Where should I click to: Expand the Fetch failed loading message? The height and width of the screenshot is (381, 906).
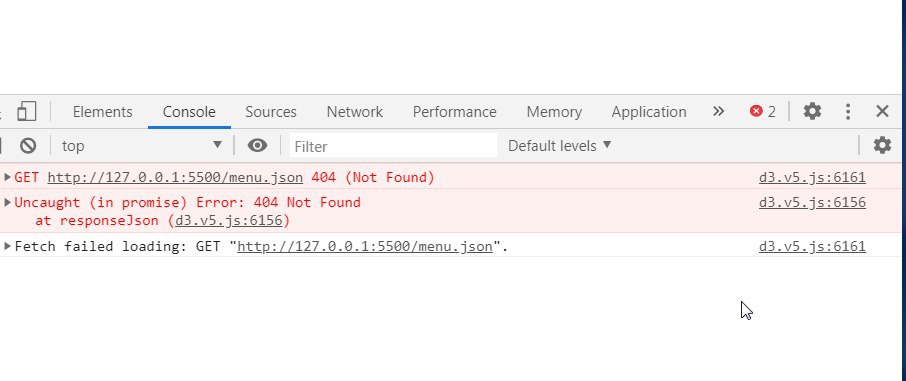pos(8,246)
